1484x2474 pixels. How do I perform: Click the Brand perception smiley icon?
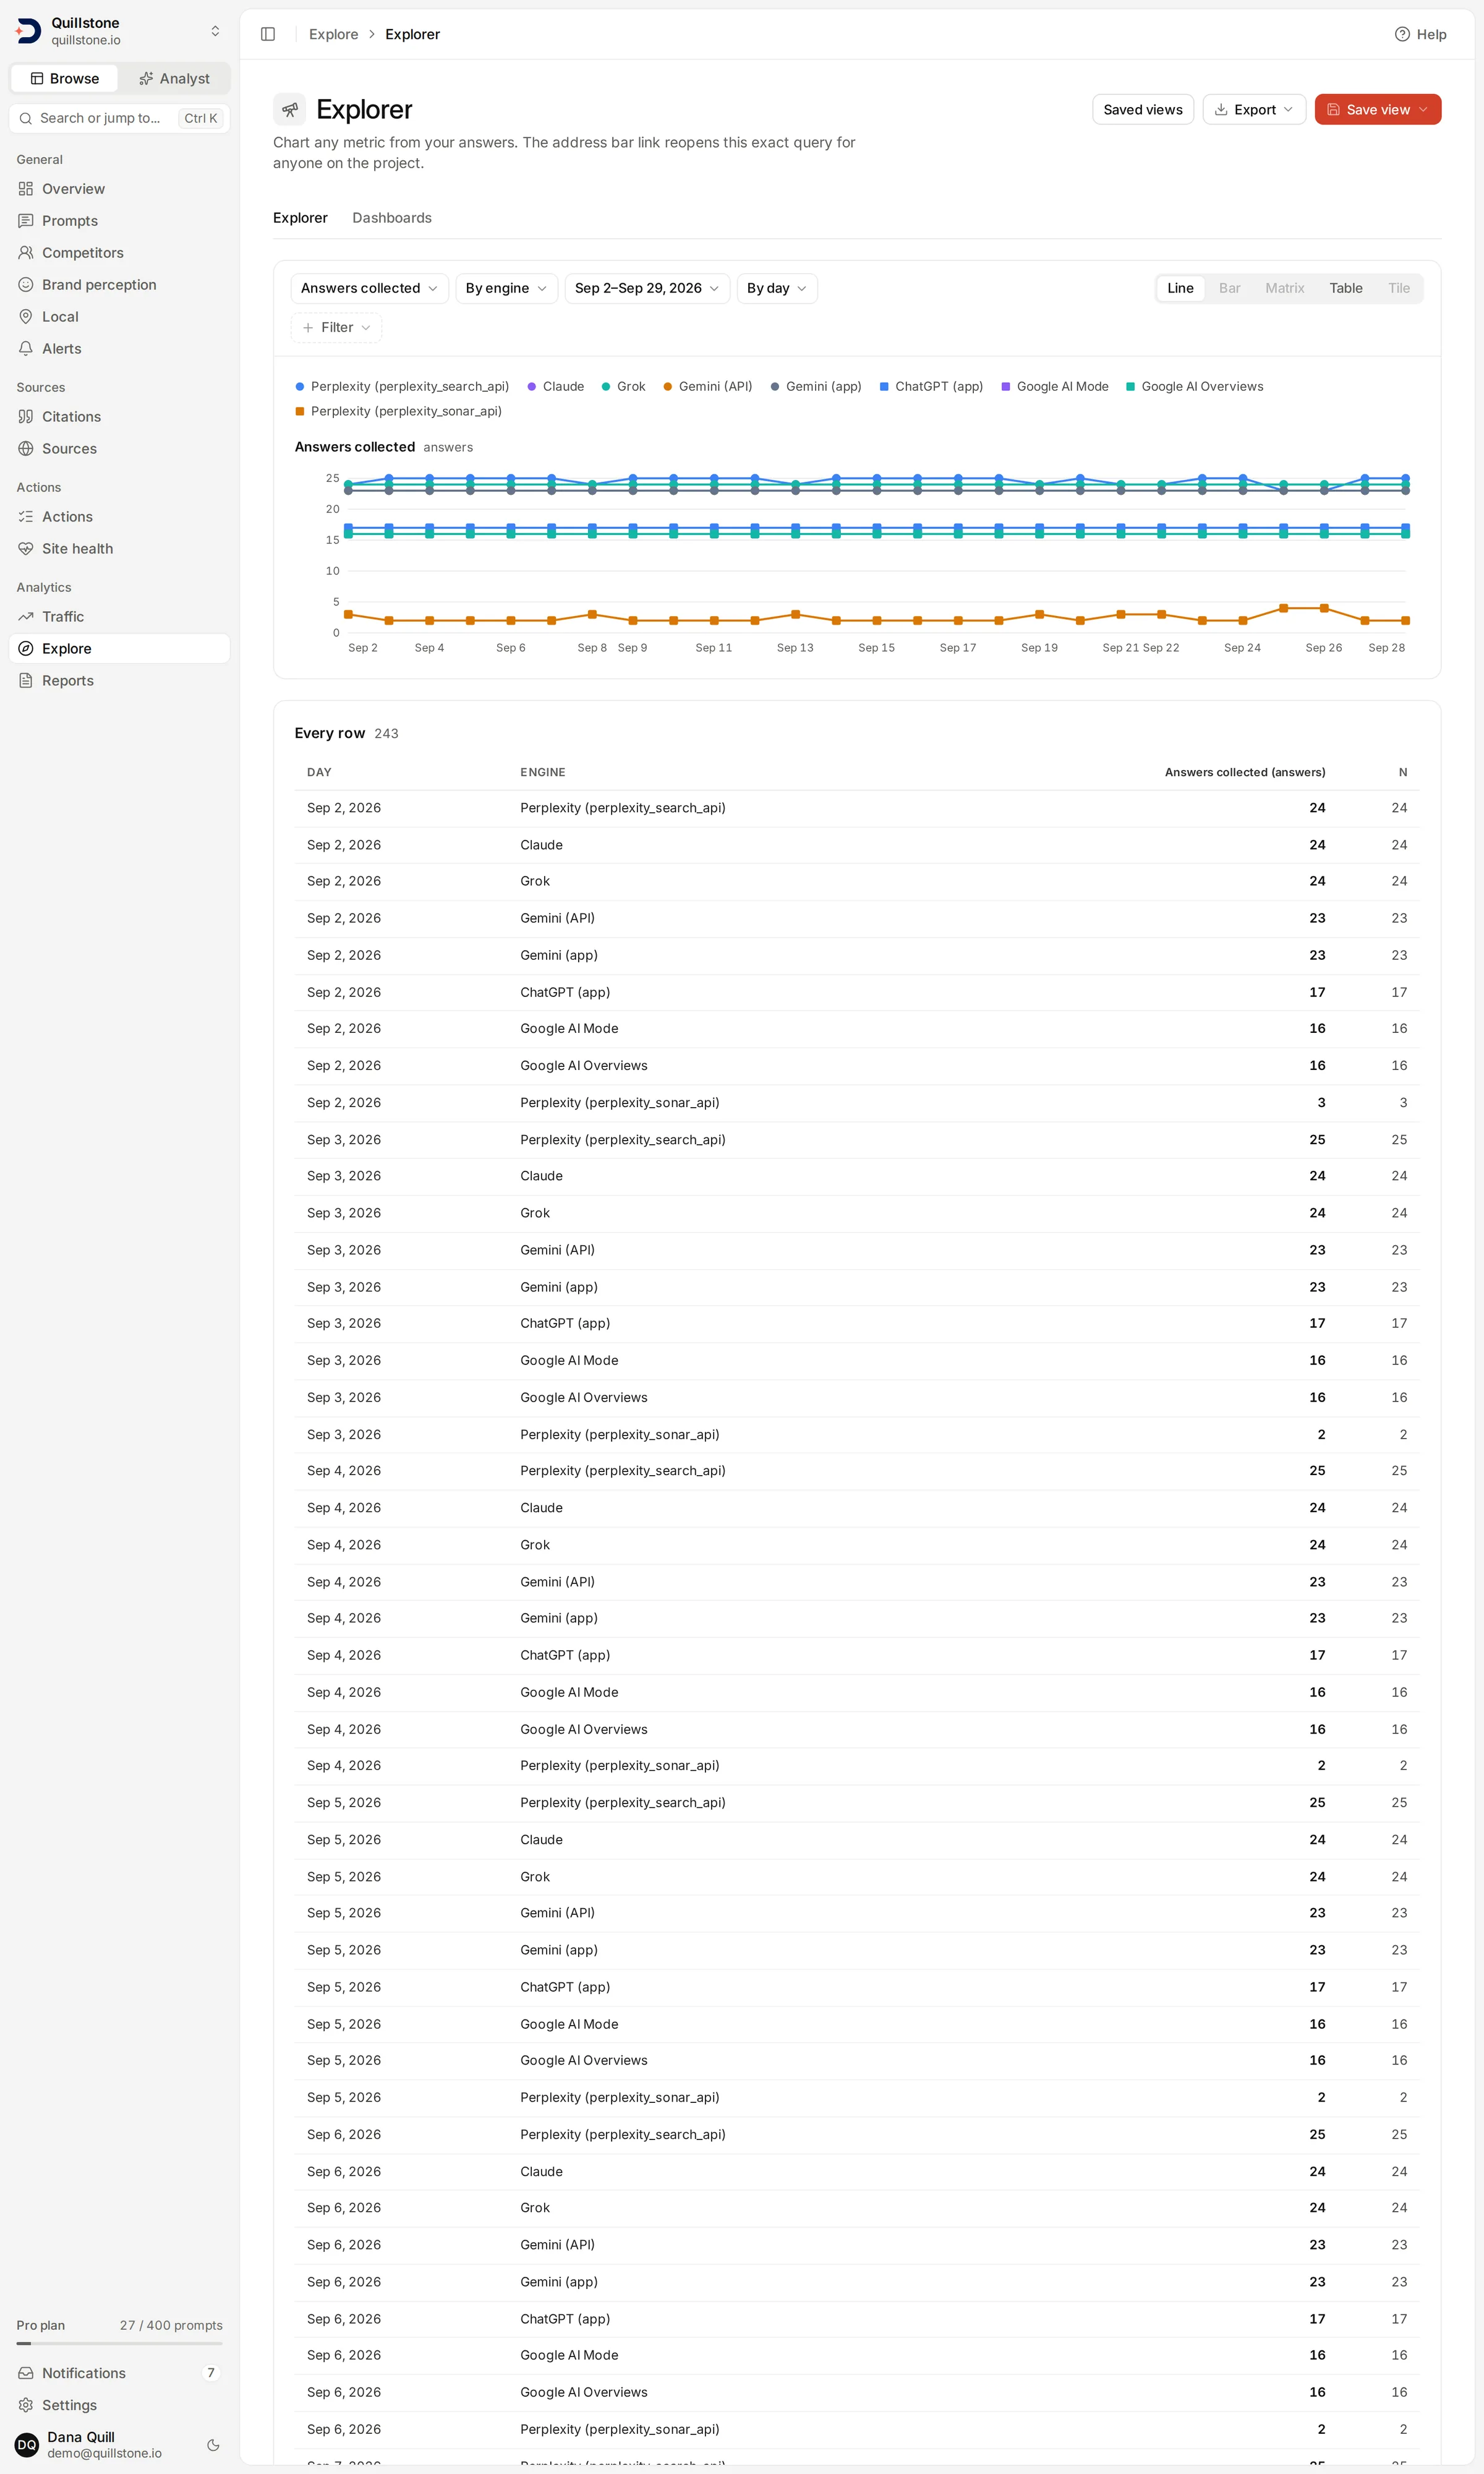pos(26,285)
